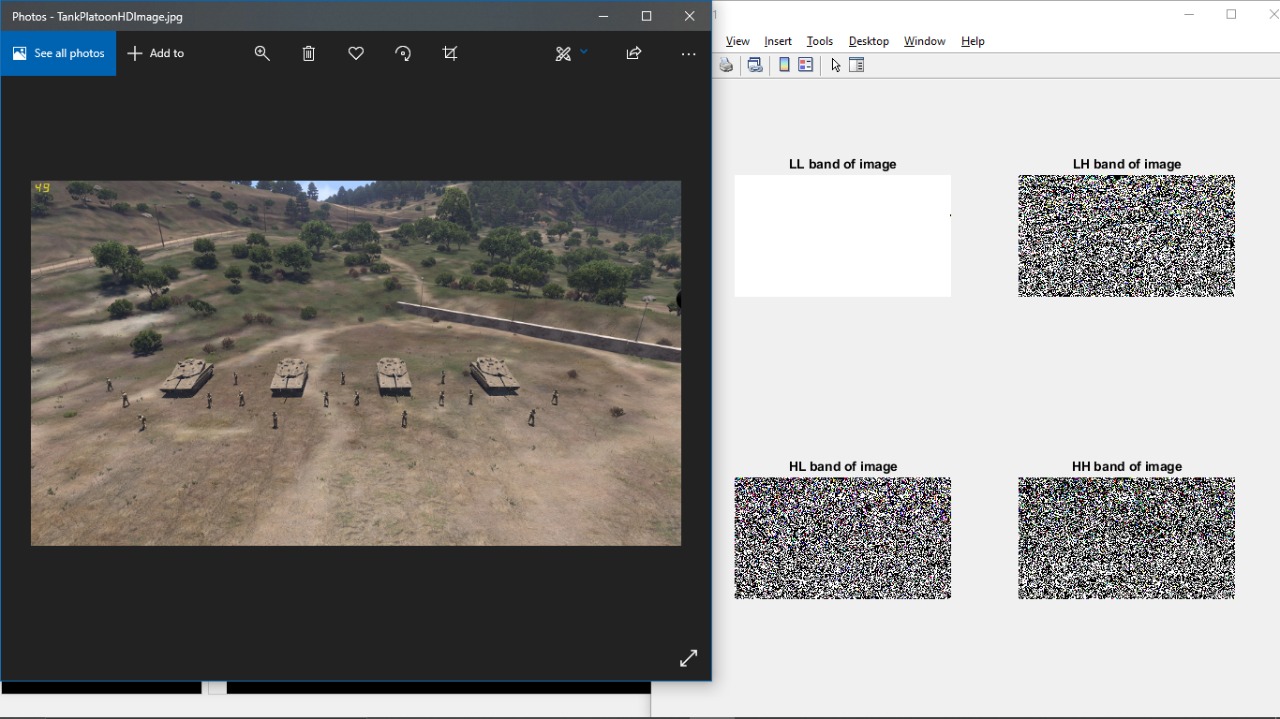This screenshot has width=1280, height=719.
Task: Open Edit & Create tools icon
Action: click(563, 54)
